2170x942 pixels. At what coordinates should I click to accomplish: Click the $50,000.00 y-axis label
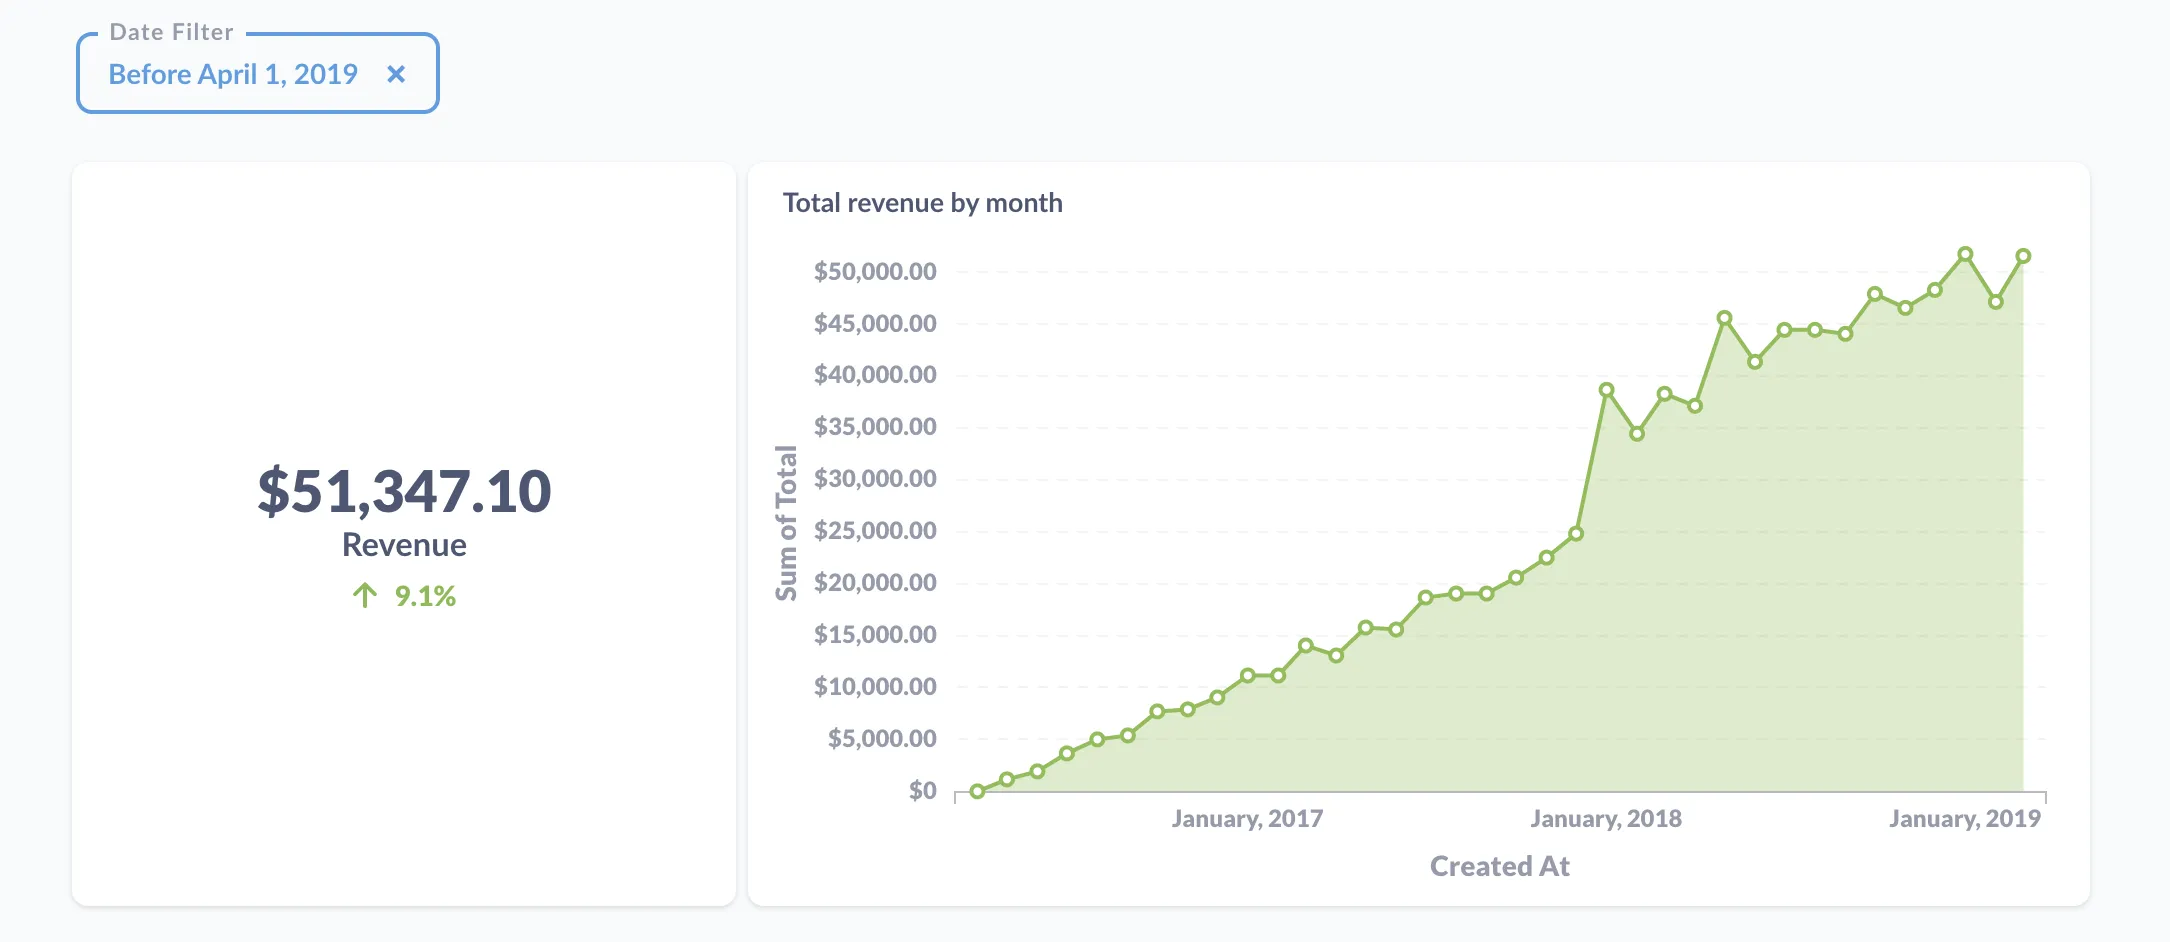click(874, 270)
